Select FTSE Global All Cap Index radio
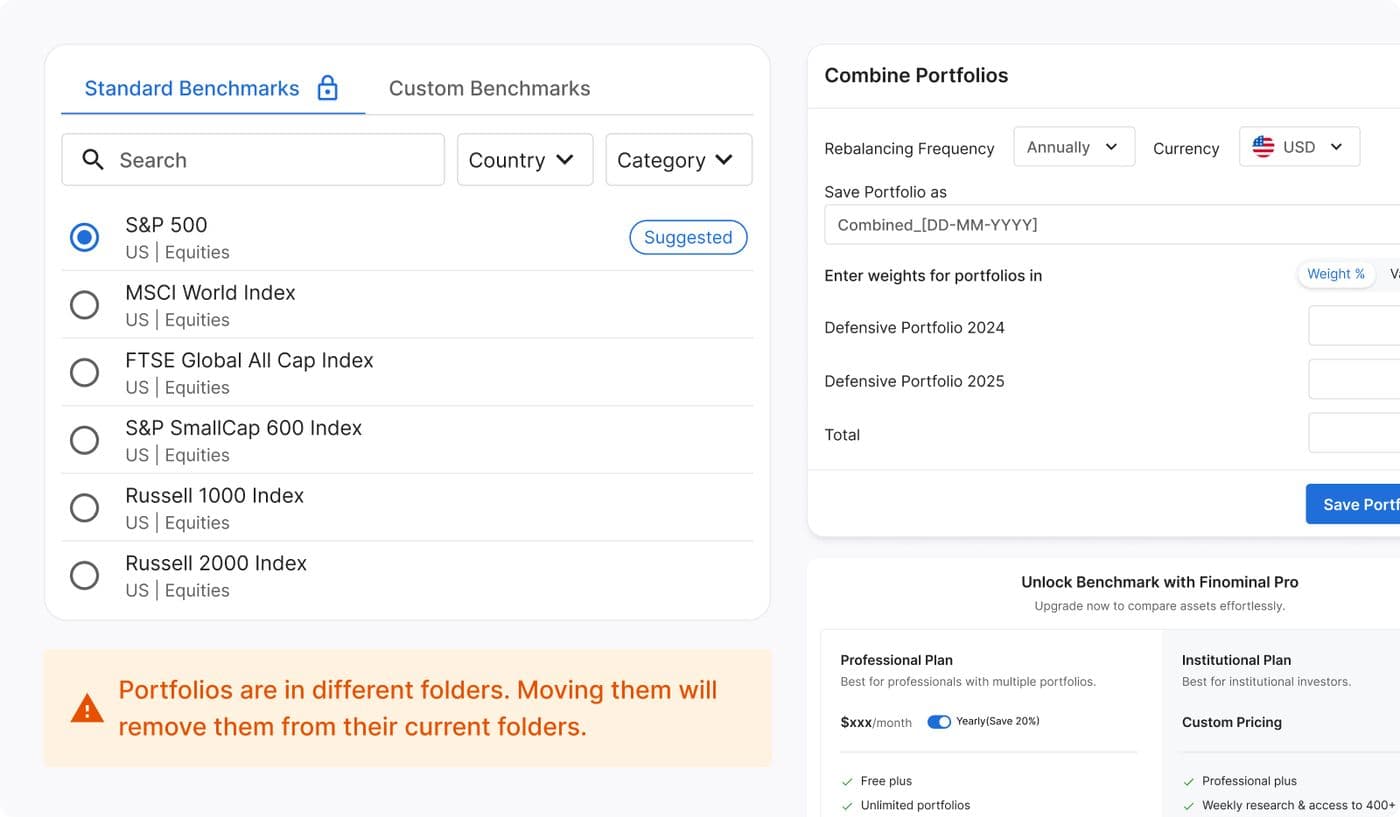The height and width of the screenshot is (817, 1400). [x=84, y=372]
